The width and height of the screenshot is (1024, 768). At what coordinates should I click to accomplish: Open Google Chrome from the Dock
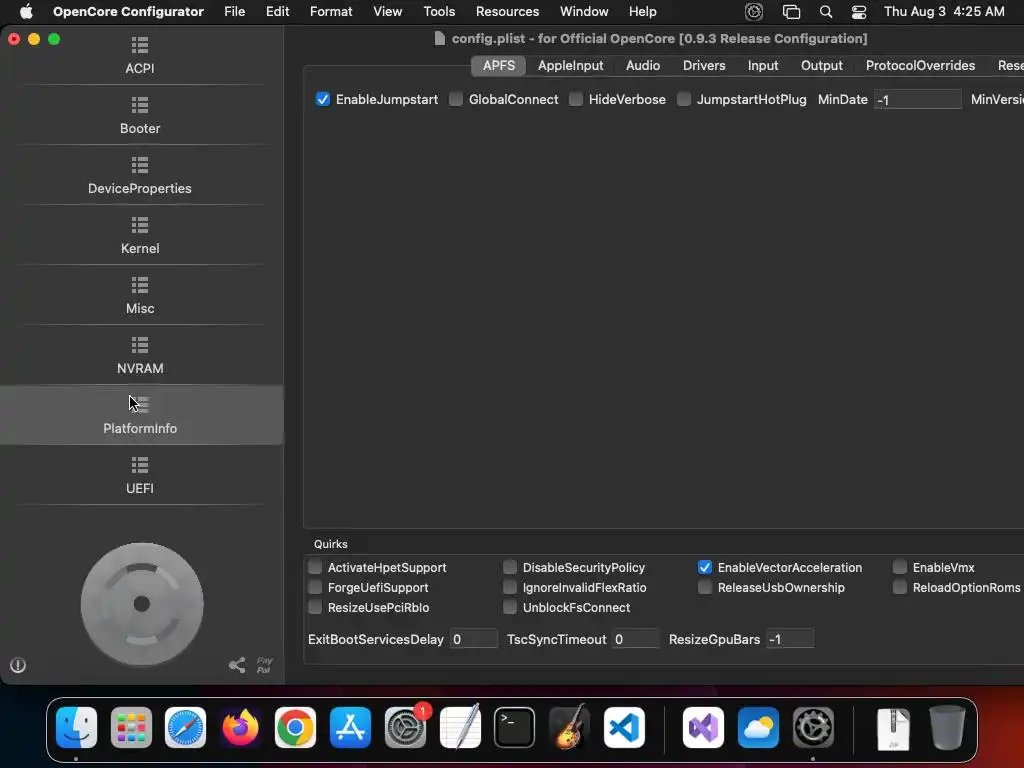click(x=295, y=727)
